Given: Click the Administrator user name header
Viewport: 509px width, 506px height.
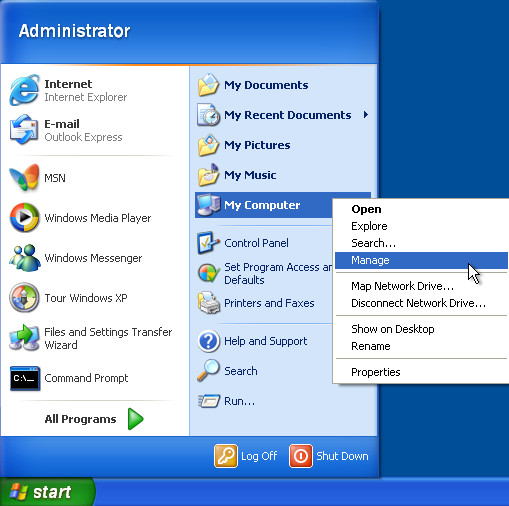Looking at the screenshot, I should [74, 31].
